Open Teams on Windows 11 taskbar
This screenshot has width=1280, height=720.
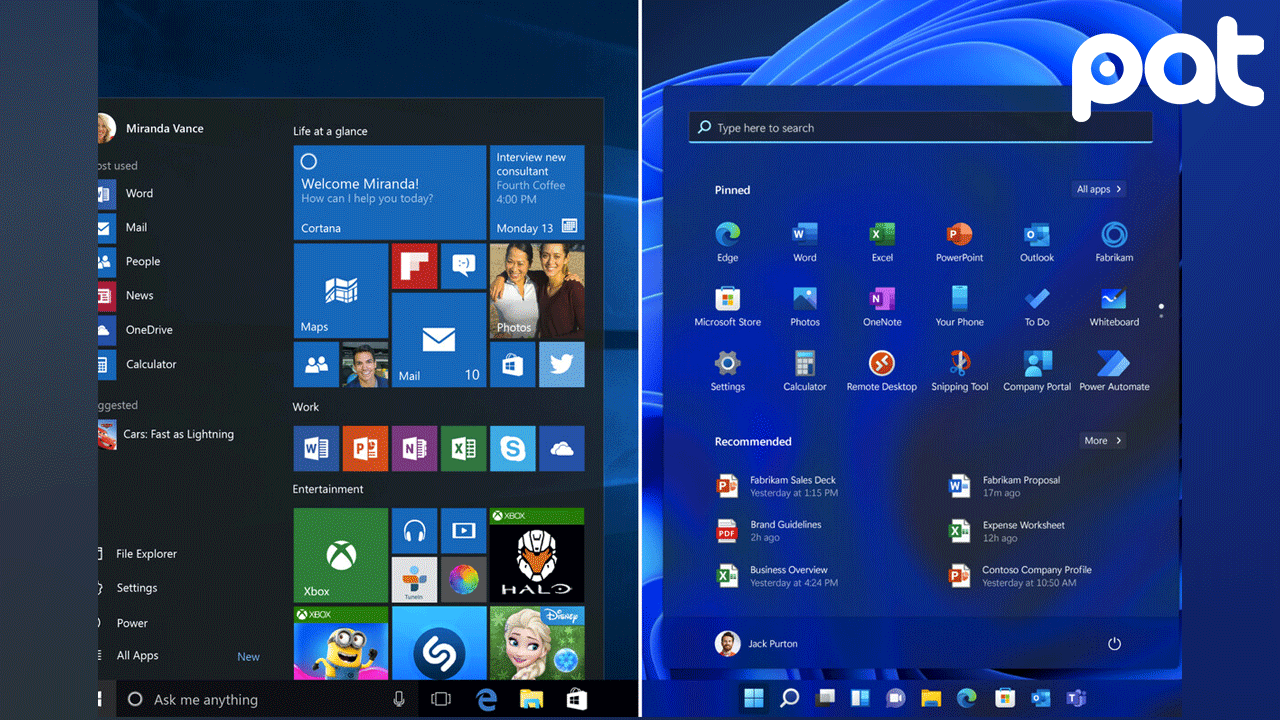[x=1076, y=697]
